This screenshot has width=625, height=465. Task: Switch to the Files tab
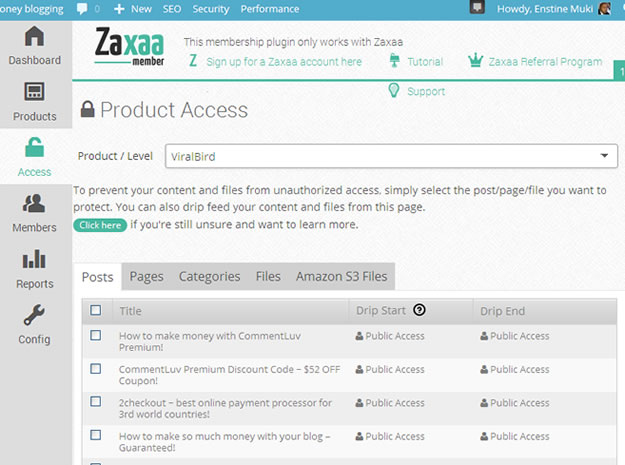click(x=268, y=277)
